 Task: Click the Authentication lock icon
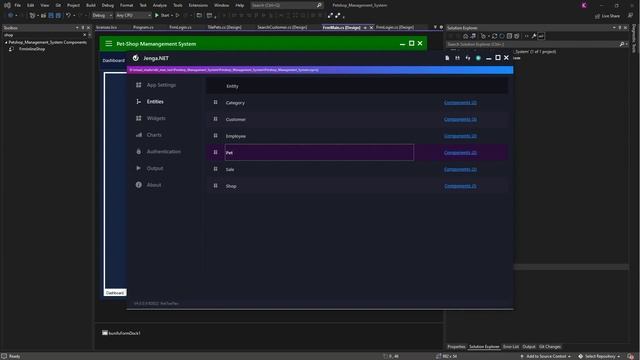[x=139, y=151]
